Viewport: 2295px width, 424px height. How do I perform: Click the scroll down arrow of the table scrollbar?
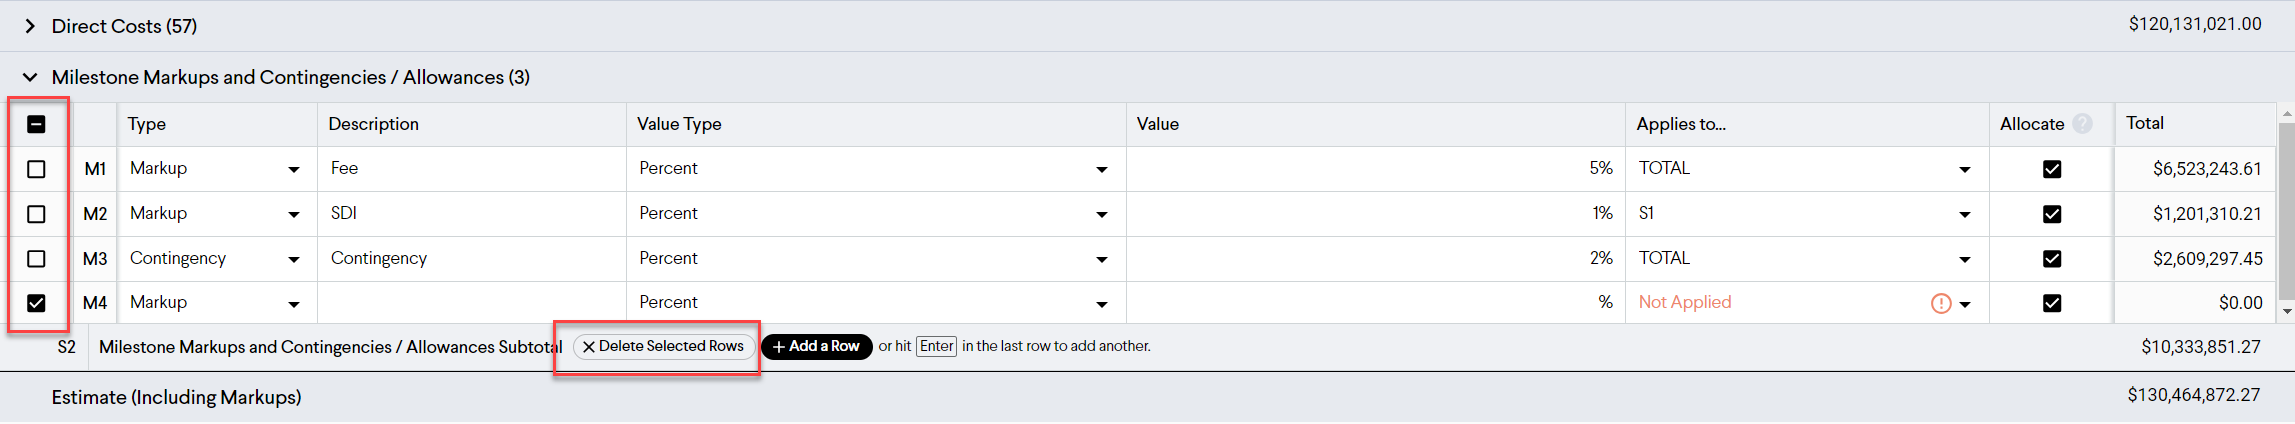(x=2286, y=312)
